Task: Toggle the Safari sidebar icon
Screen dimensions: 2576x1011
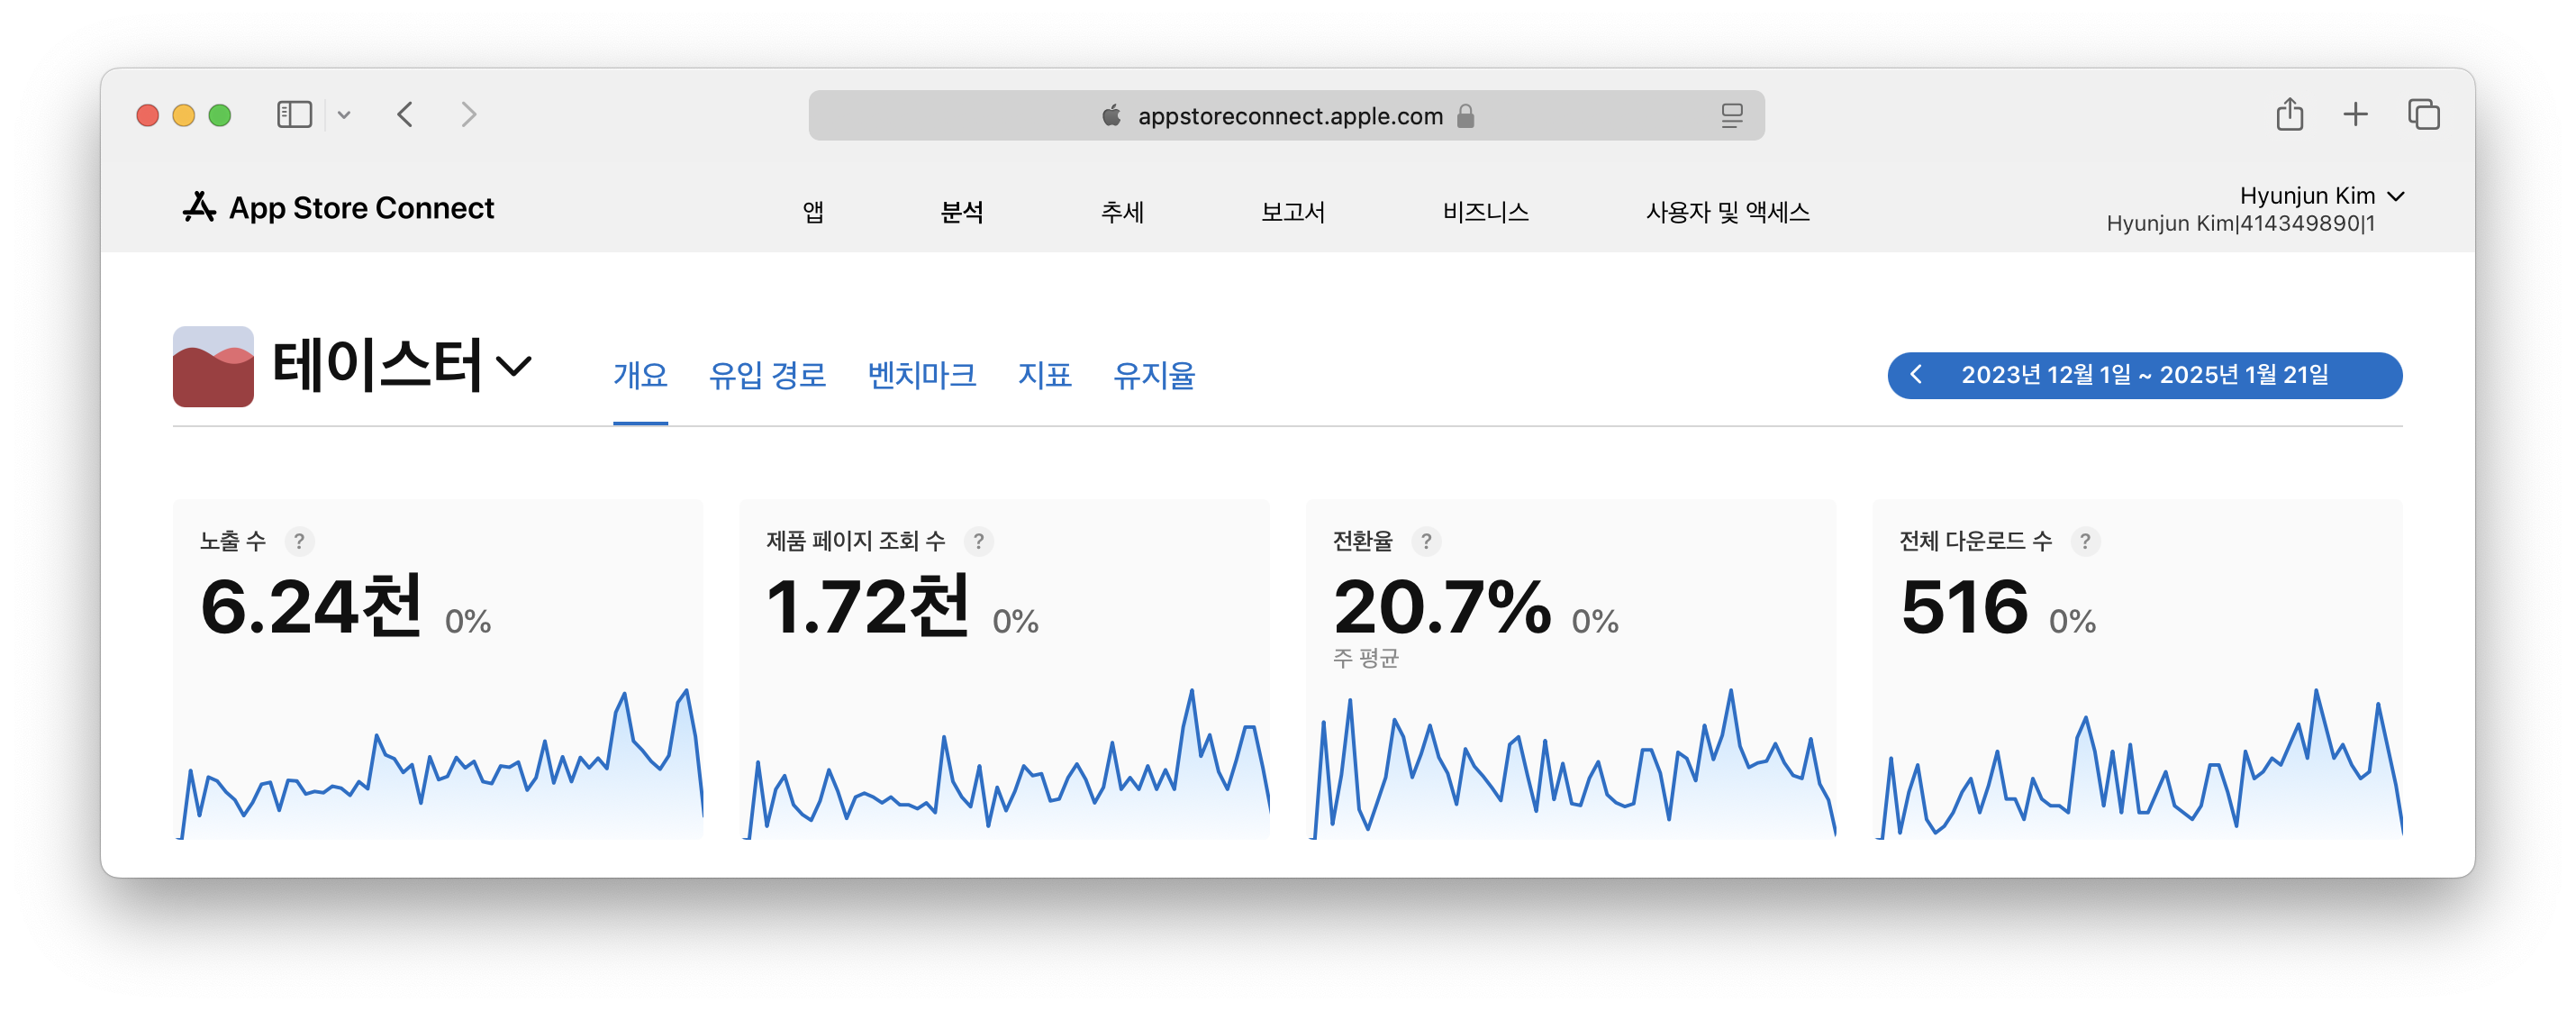Action: click(294, 115)
